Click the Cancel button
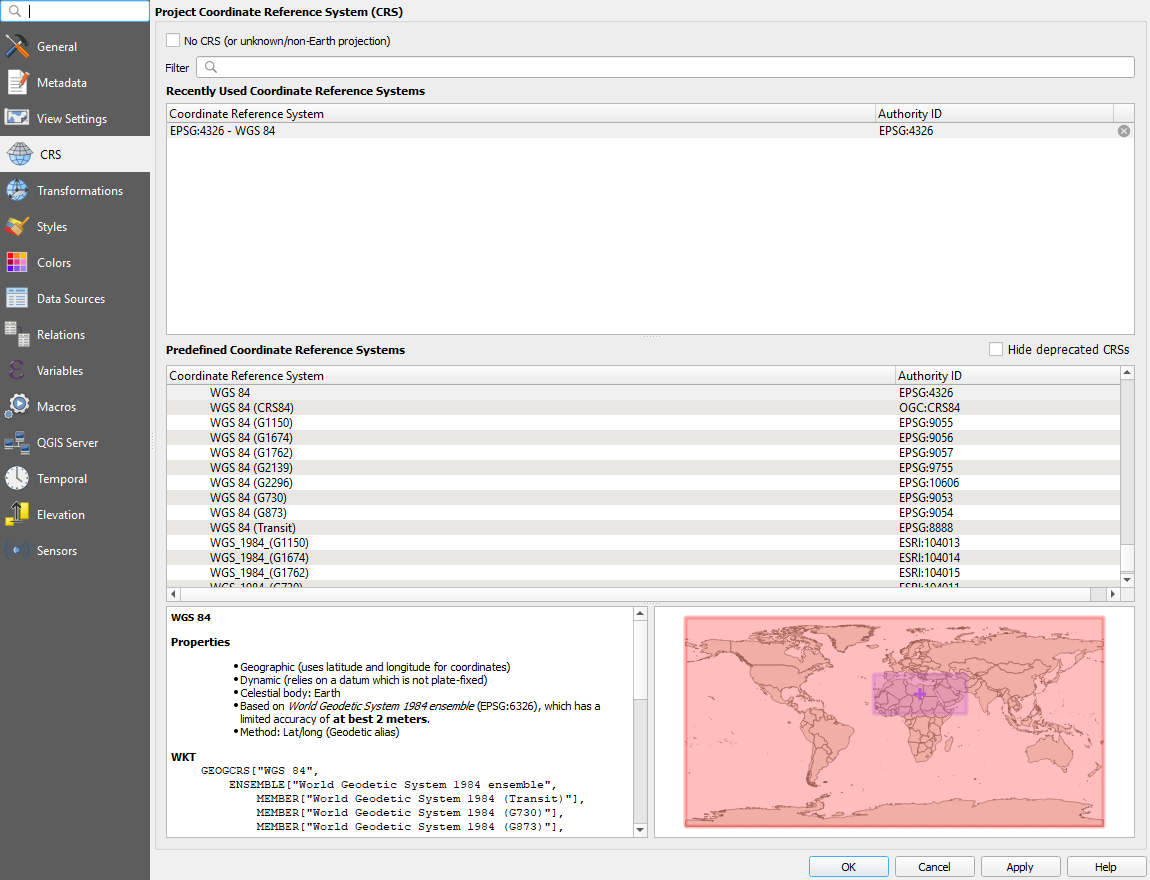 (934, 866)
